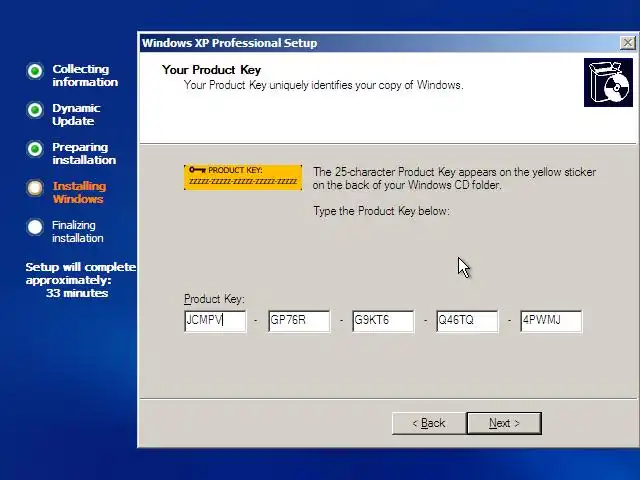The image size is (640, 480).
Task: Click the 'Installing Windows' orange label
Action: click(79, 192)
